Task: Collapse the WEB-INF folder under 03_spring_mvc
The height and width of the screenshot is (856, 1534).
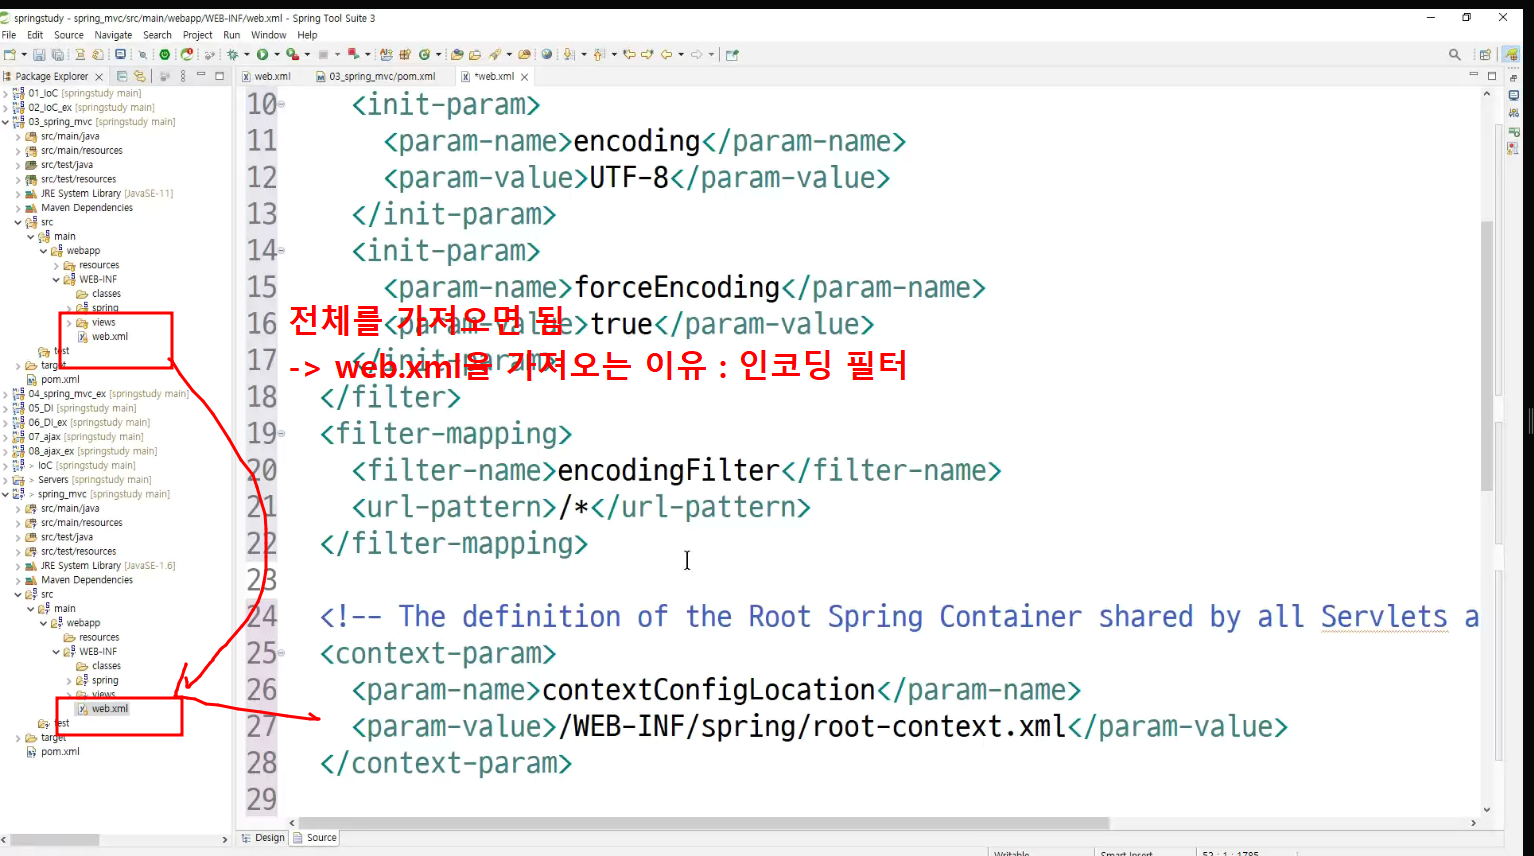Action: click(56, 280)
